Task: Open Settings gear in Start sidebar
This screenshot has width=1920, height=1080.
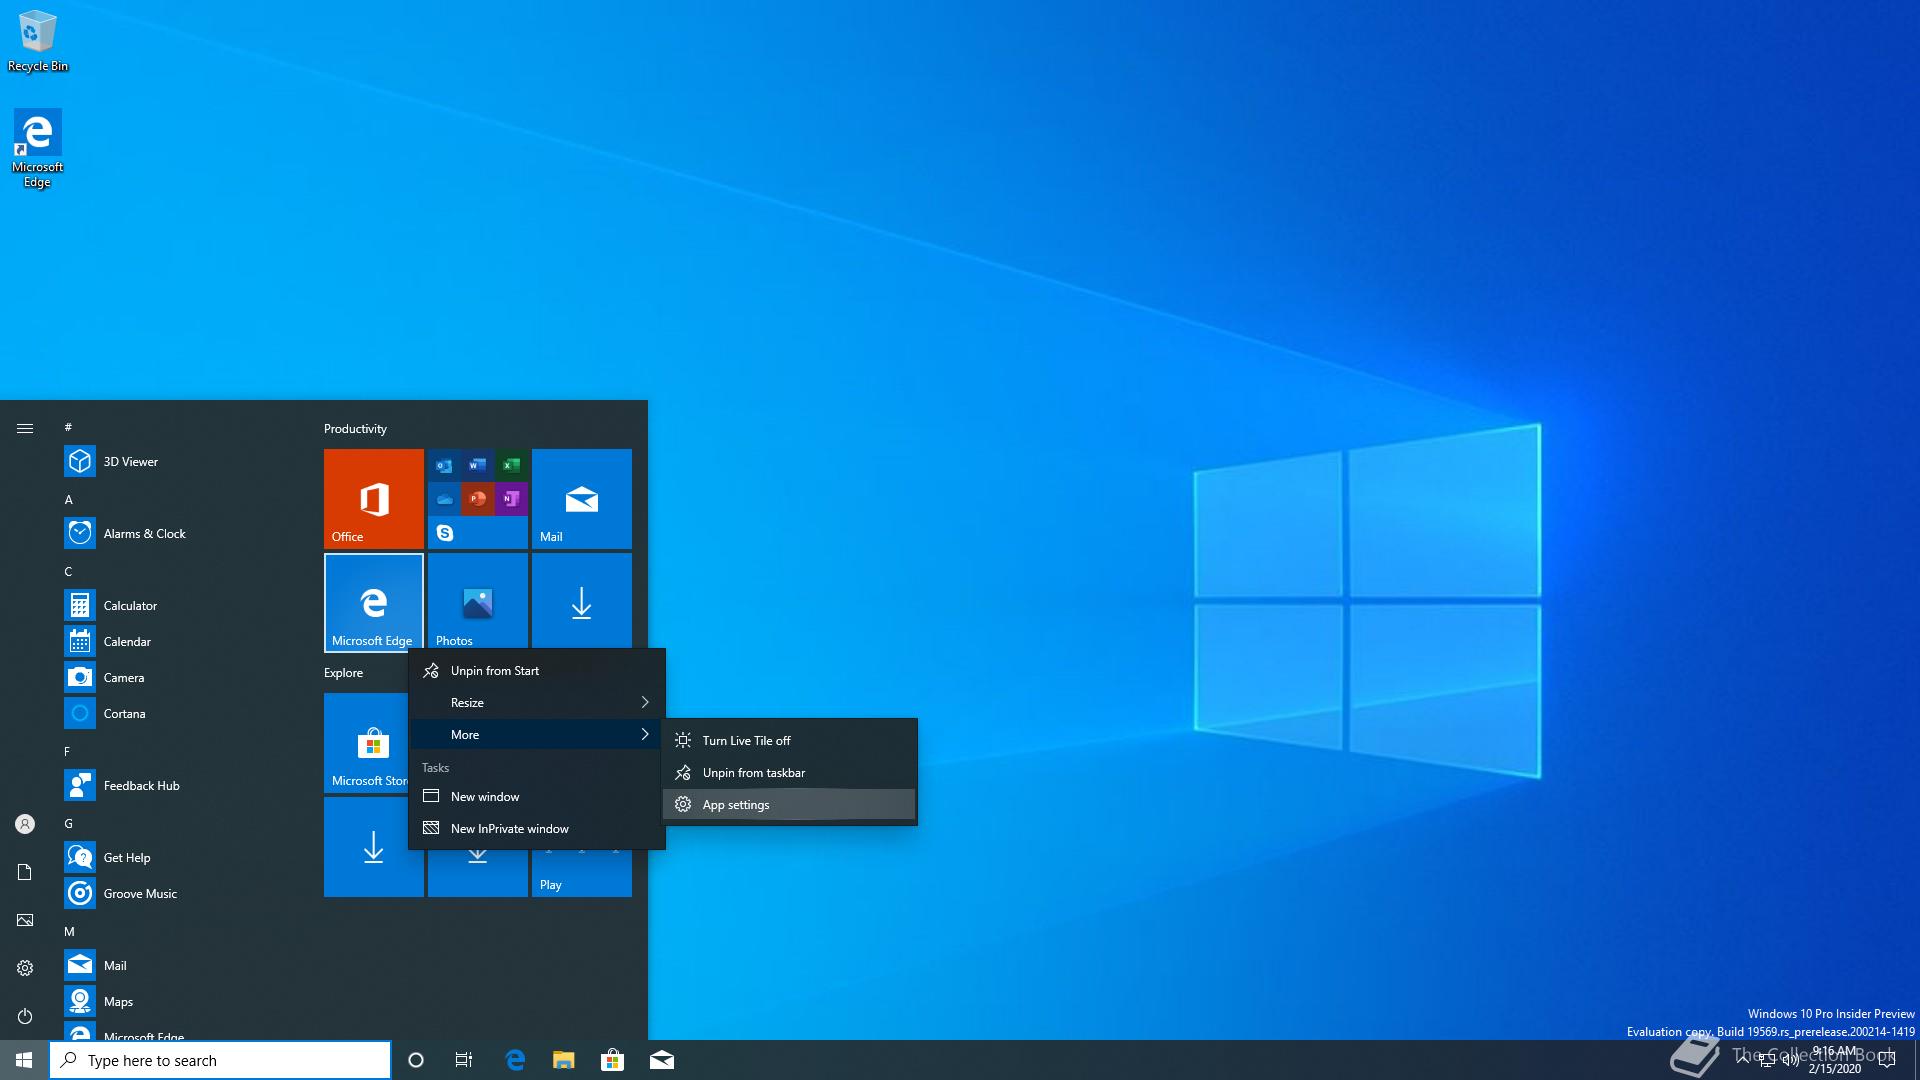Action: [x=25, y=968]
